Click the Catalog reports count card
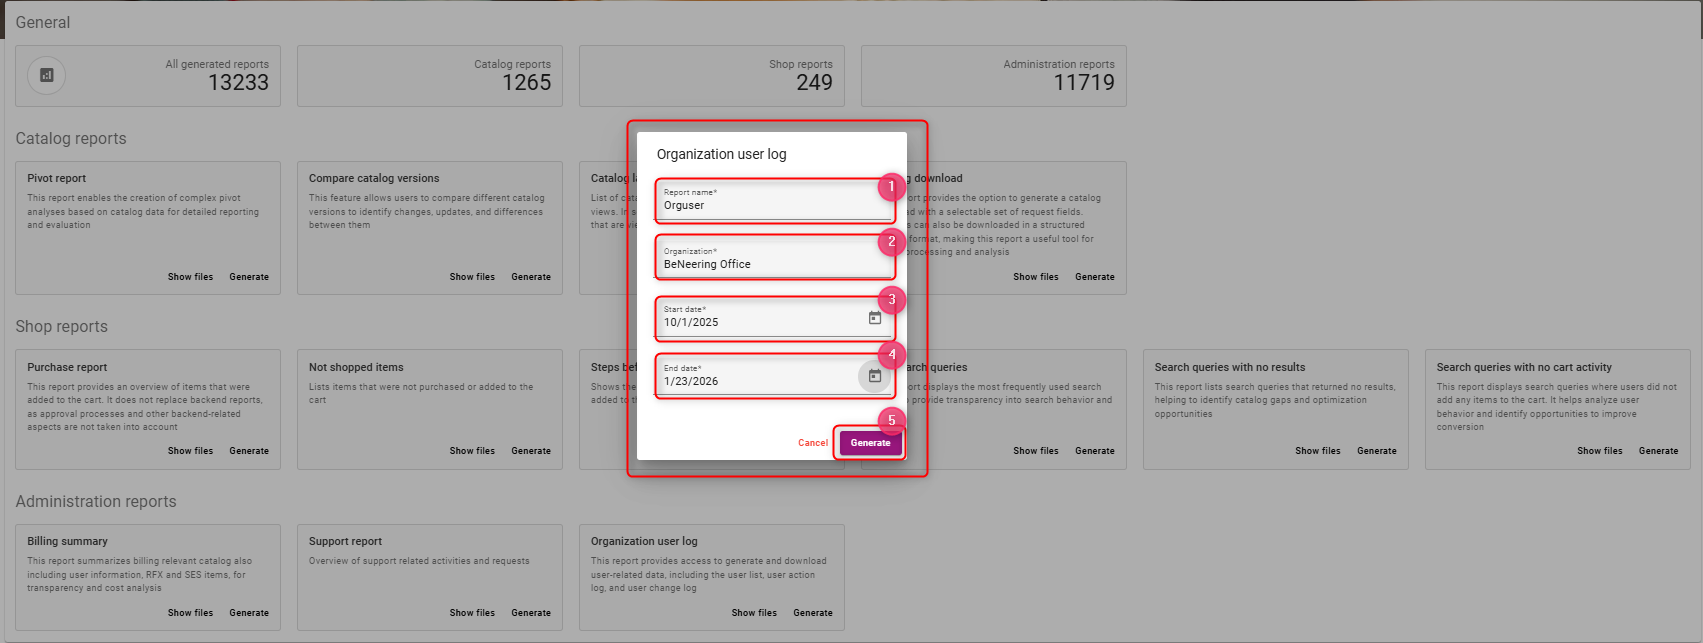 coord(430,76)
